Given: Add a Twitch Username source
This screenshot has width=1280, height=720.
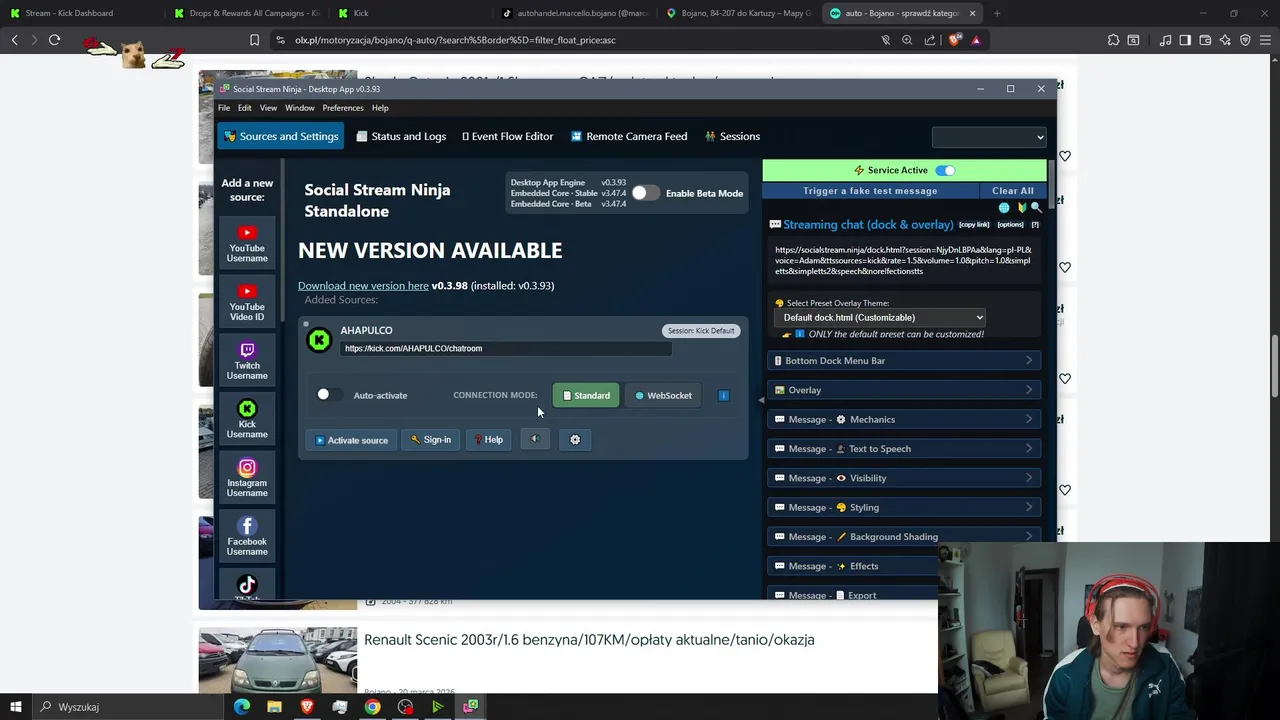Looking at the screenshot, I should tap(247, 360).
